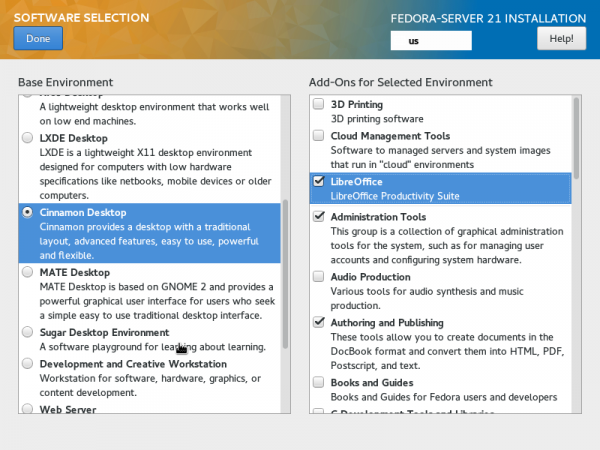Screen dimensions: 600x450
Task: Uncheck Authoring and Publishing checkbox
Action: pos(318,322)
